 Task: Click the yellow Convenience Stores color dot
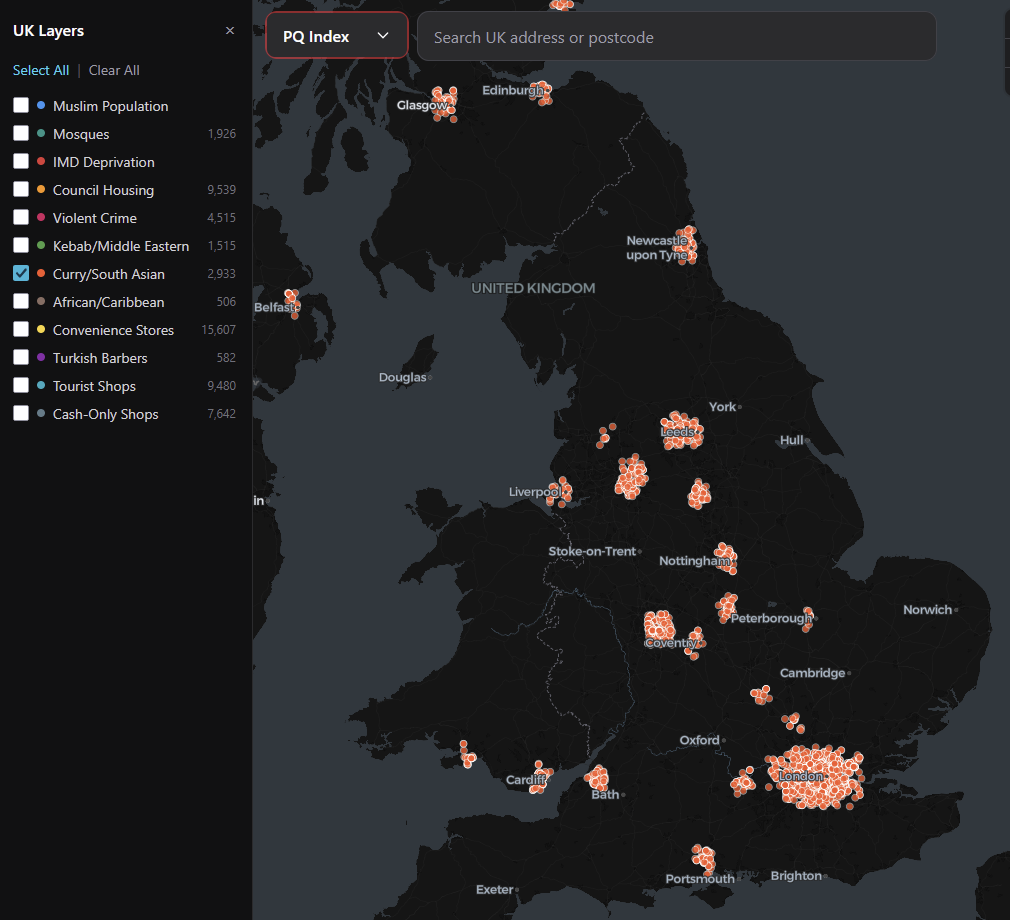pos(41,329)
